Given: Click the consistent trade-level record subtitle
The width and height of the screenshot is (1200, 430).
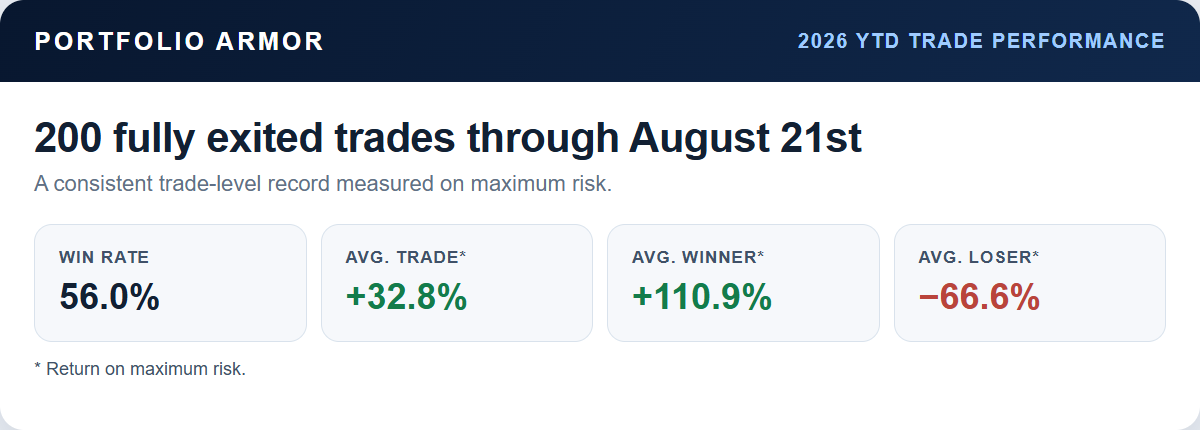Looking at the screenshot, I should 323,185.
